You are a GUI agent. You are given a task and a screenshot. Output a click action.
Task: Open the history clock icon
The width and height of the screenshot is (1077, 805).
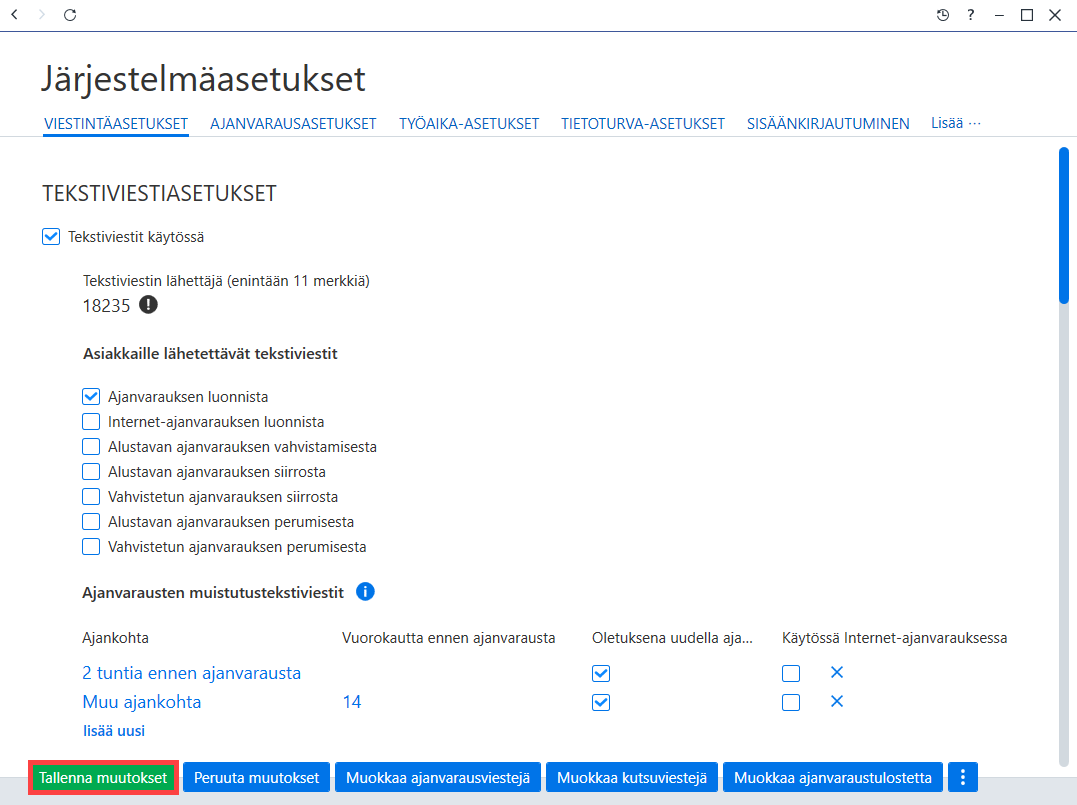(943, 15)
